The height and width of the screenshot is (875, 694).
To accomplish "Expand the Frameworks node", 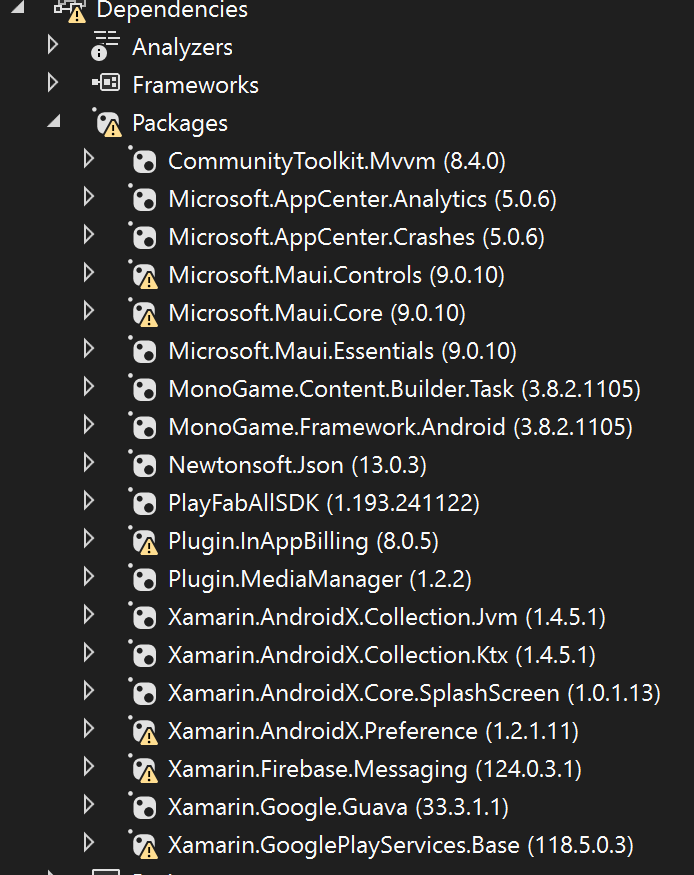I will click(x=53, y=84).
